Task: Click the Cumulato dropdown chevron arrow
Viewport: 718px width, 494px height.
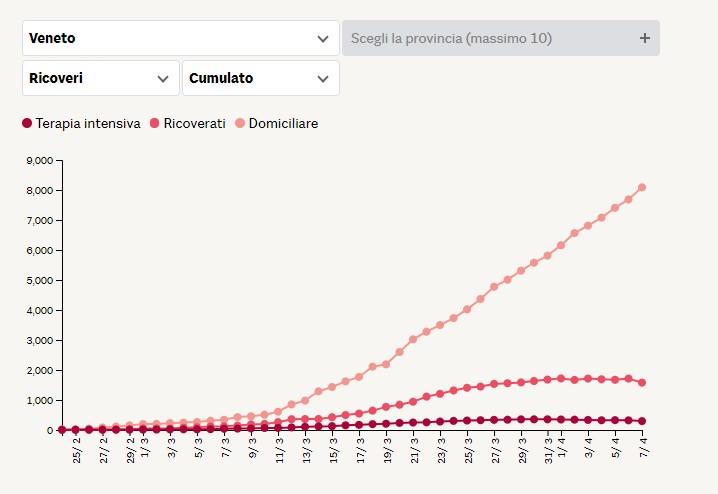Action: coord(322,78)
